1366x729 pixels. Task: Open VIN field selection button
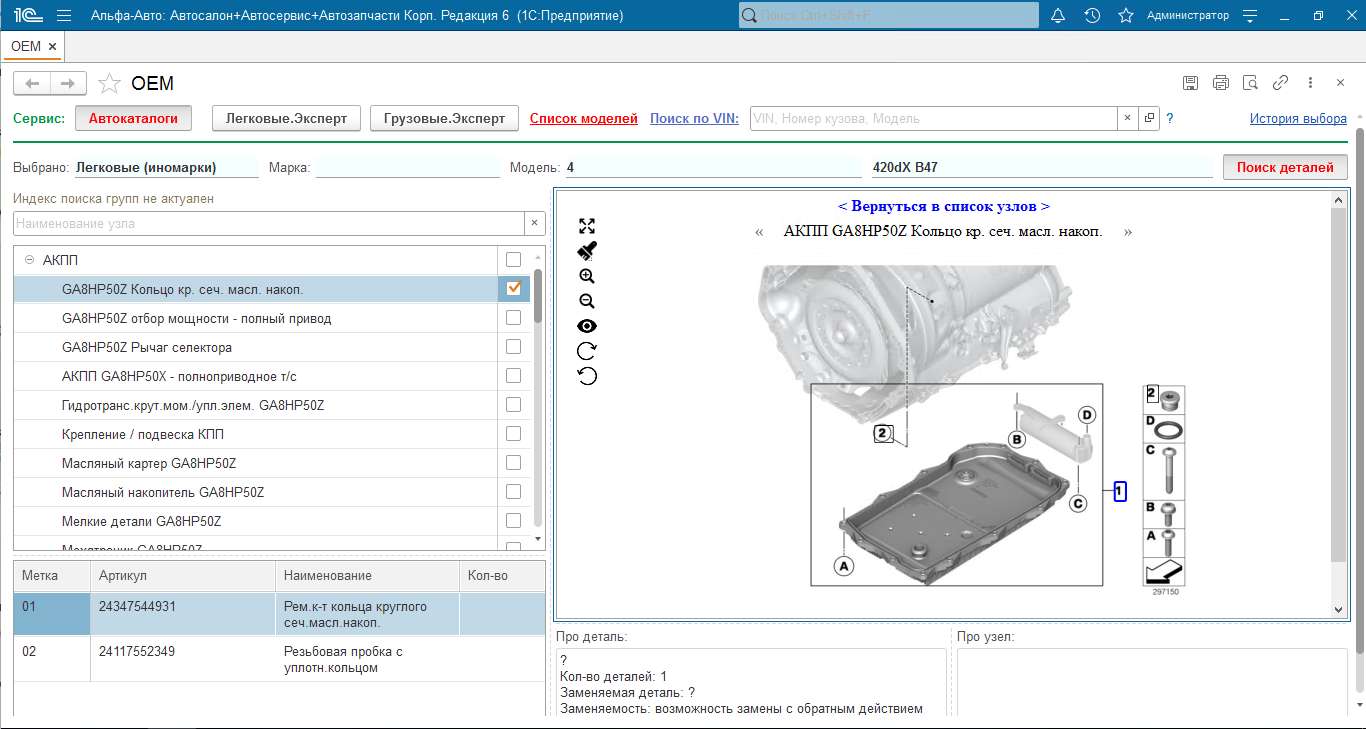pyautogui.click(x=1149, y=118)
